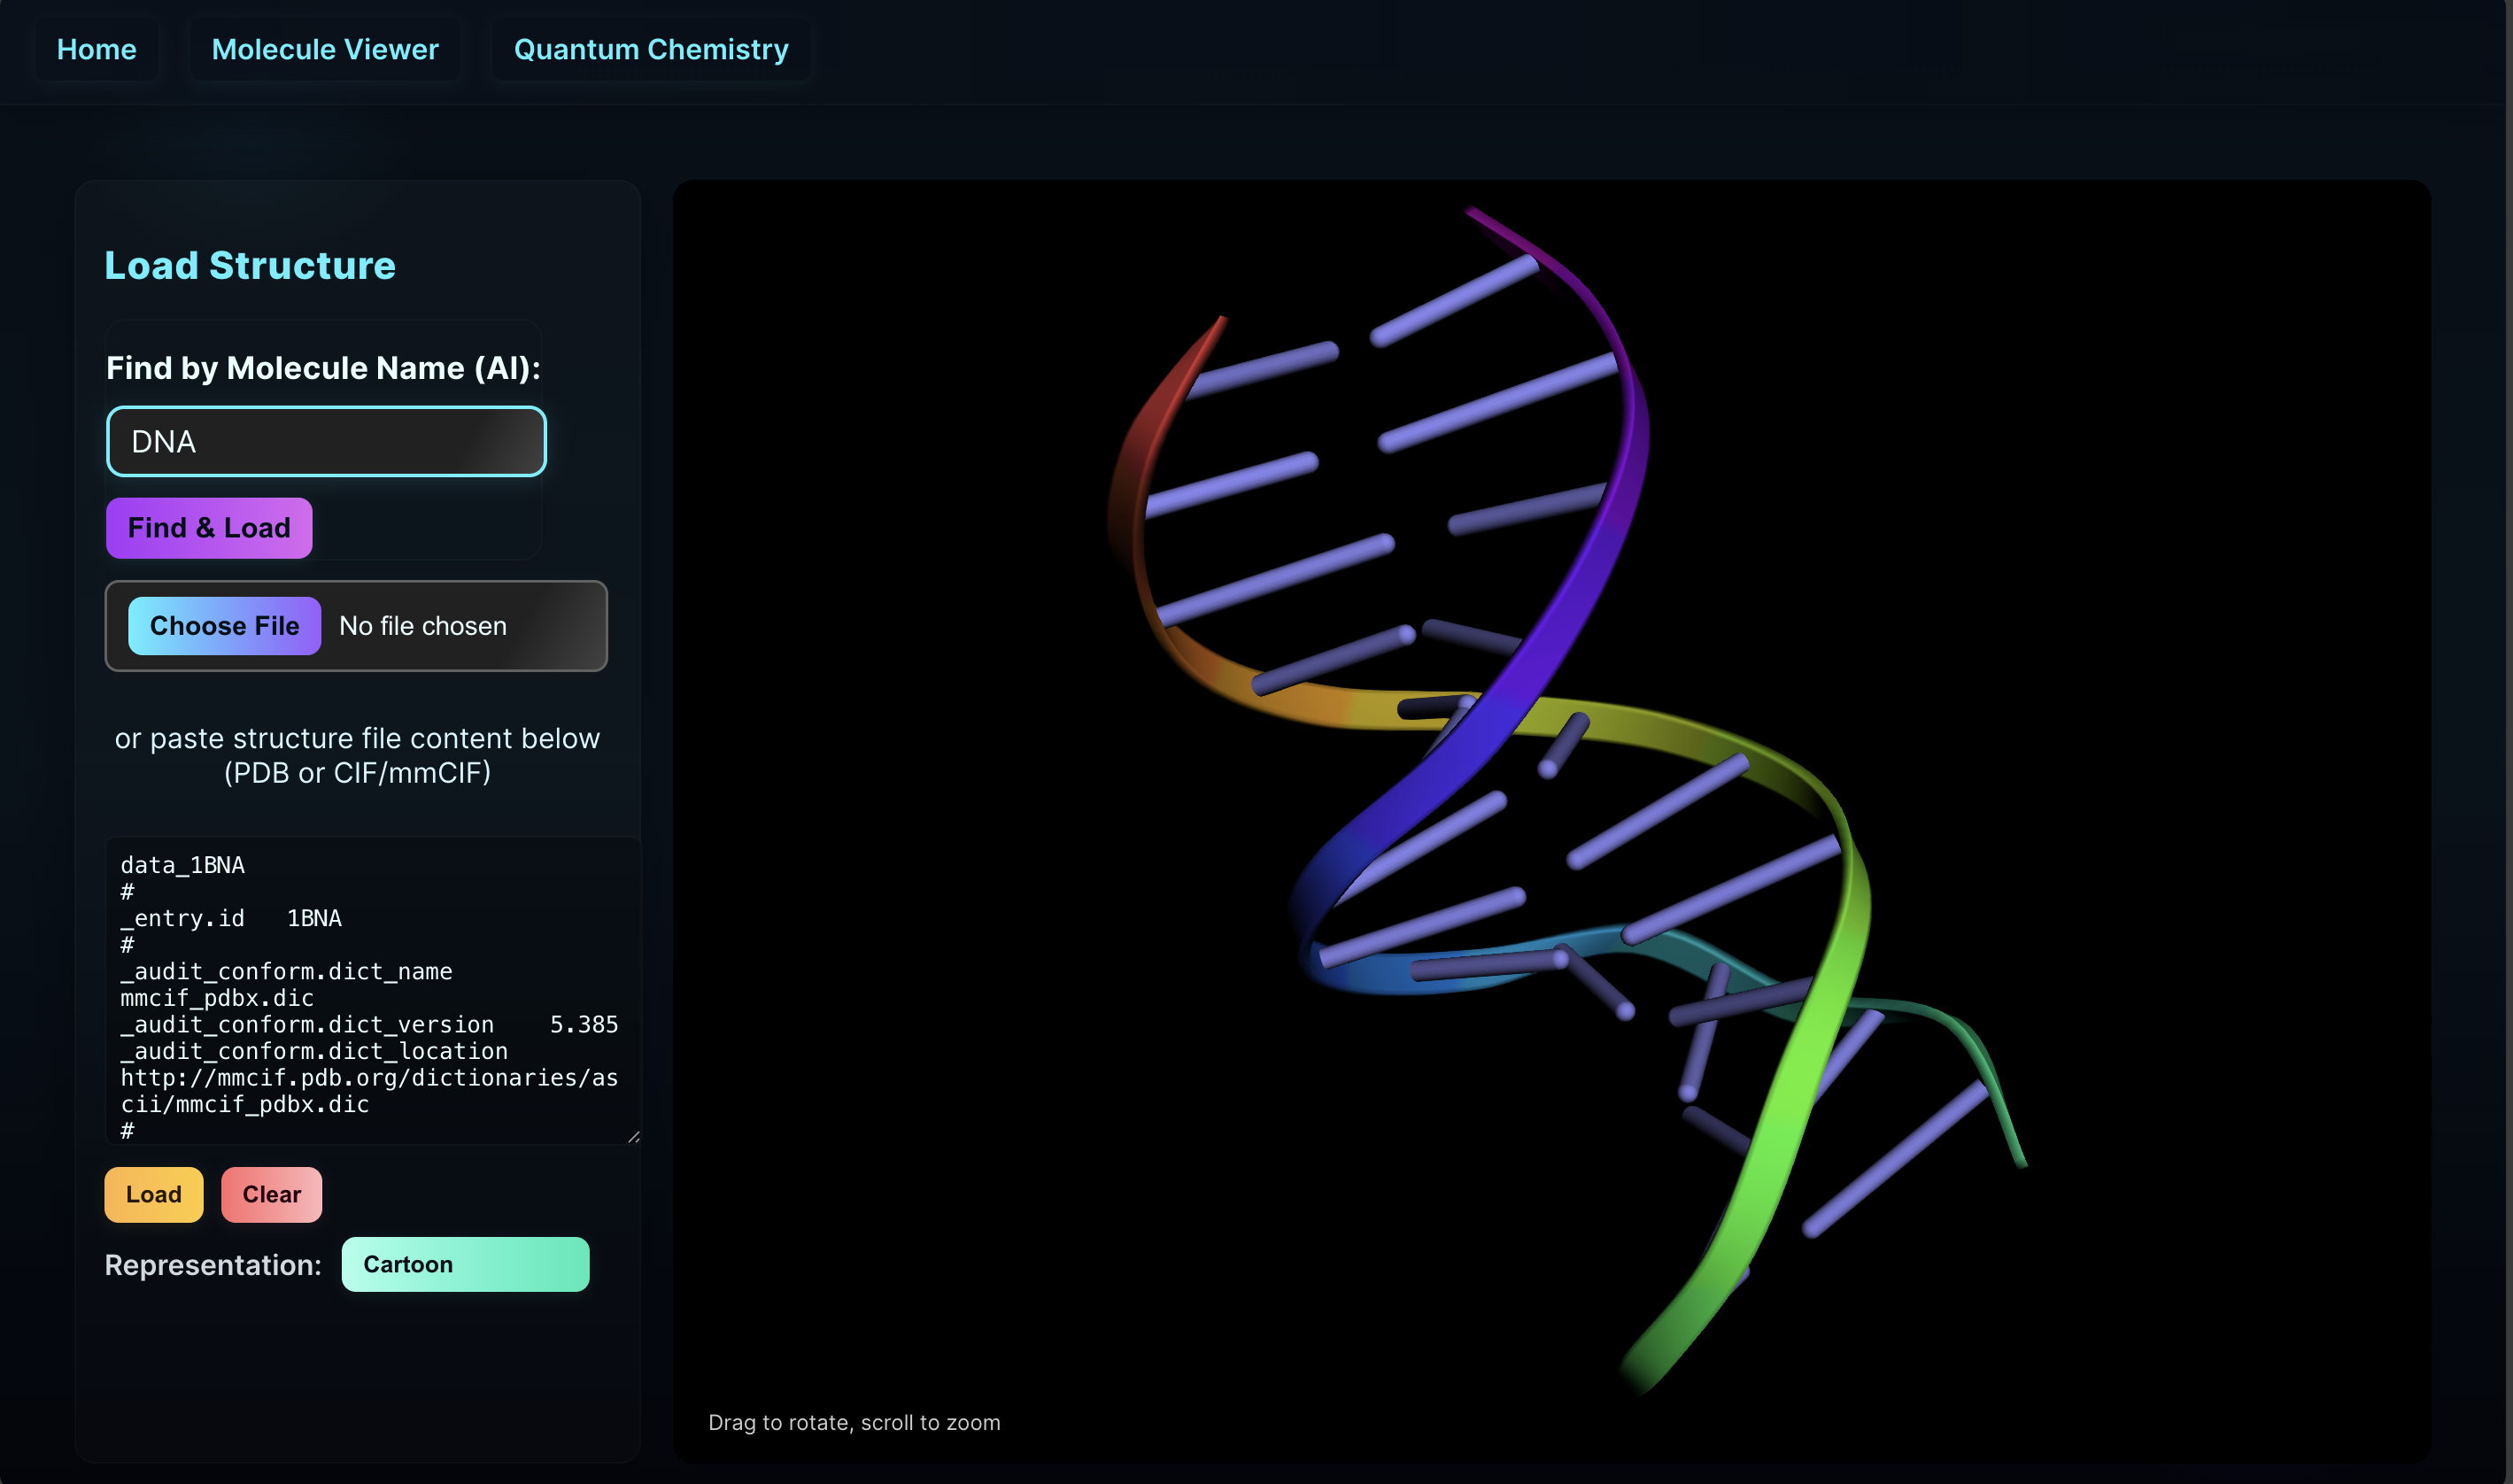Click the molecule name input field

click(x=326, y=441)
